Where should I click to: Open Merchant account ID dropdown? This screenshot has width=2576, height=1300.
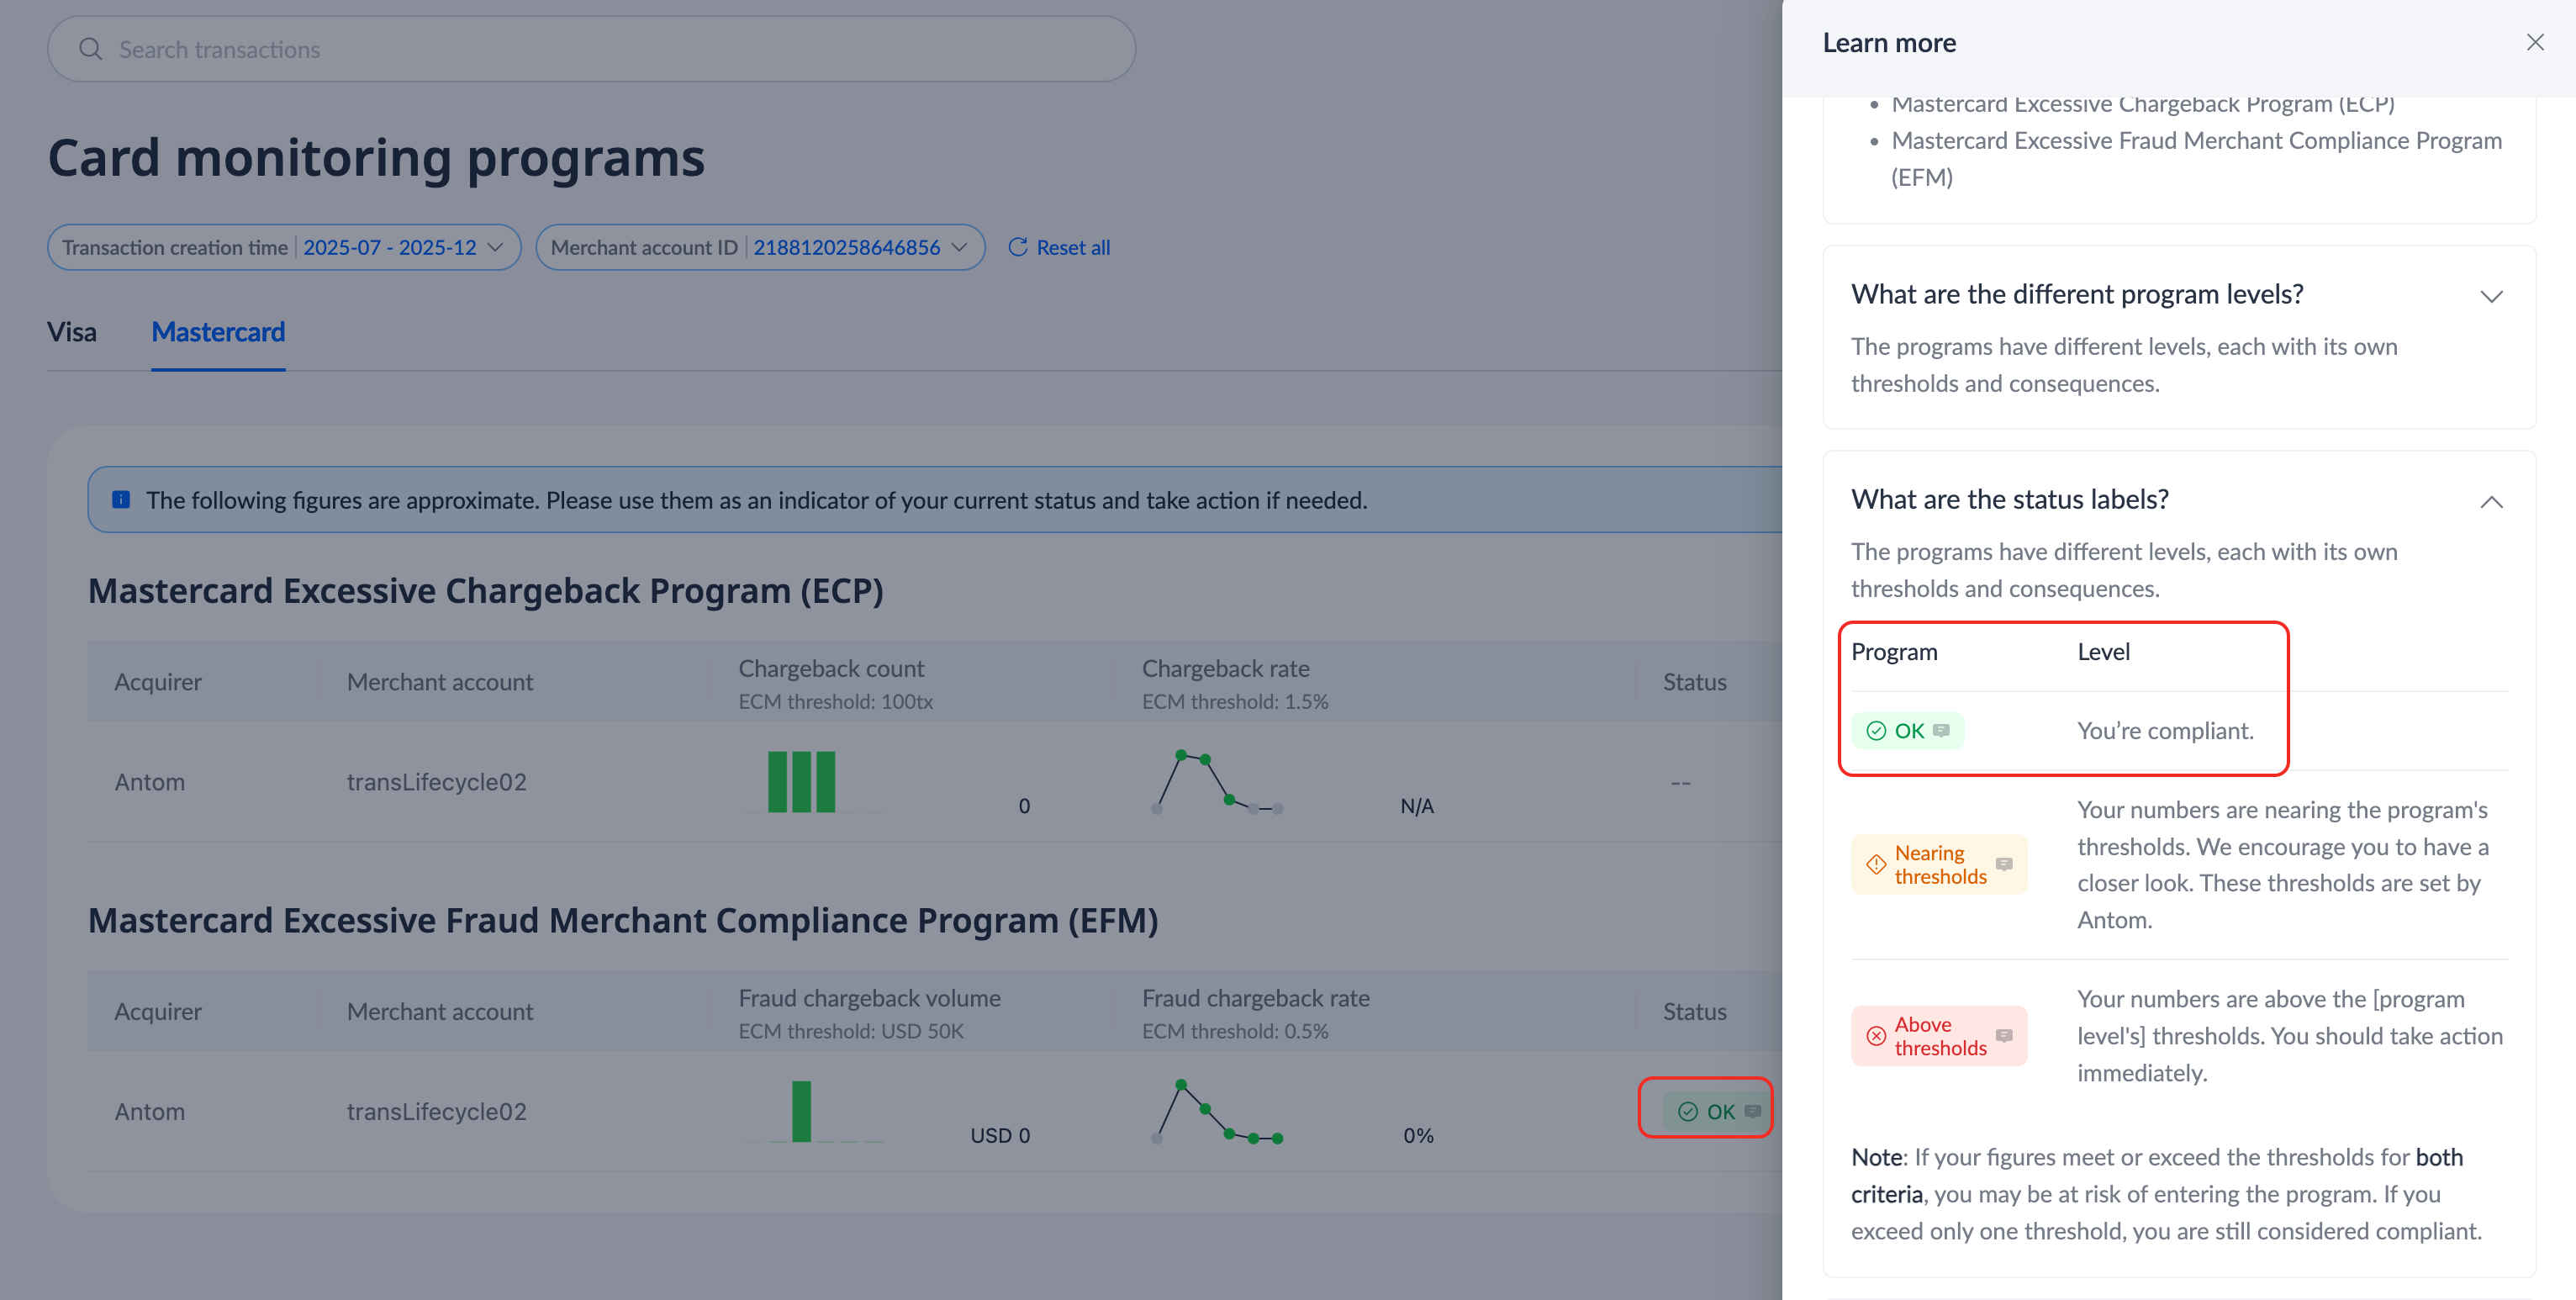tap(760, 247)
